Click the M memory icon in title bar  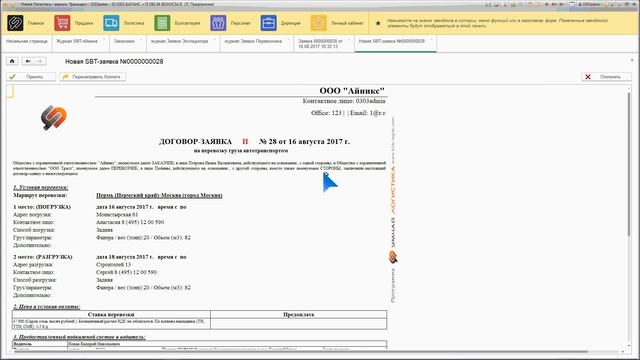pos(547,4)
